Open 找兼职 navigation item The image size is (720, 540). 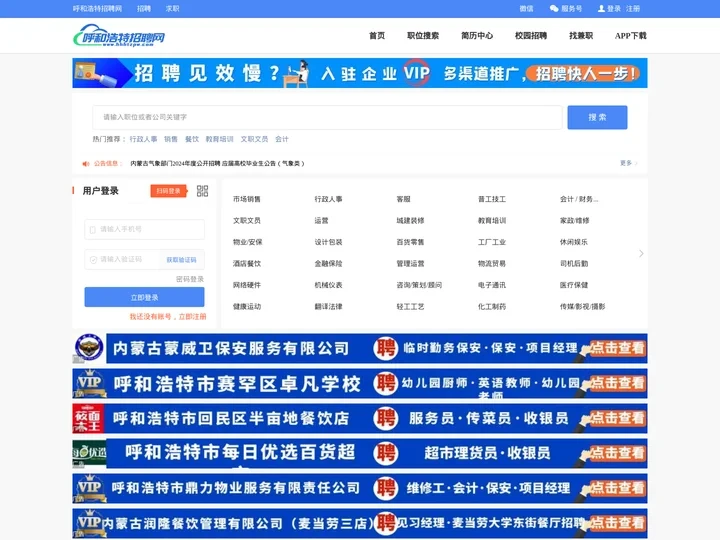click(x=581, y=35)
